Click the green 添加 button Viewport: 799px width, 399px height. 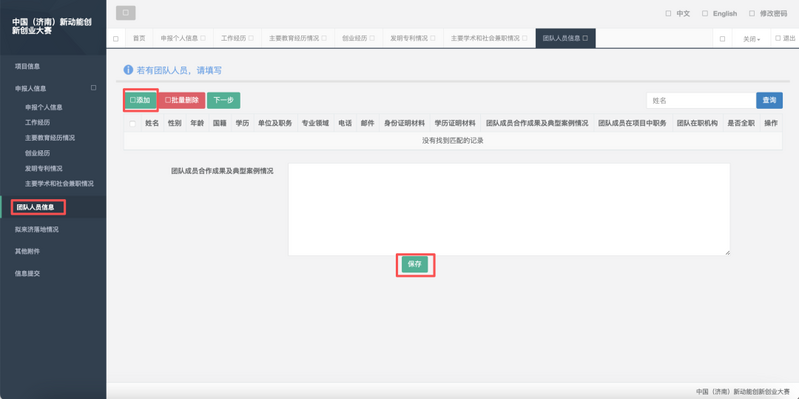click(140, 100)
